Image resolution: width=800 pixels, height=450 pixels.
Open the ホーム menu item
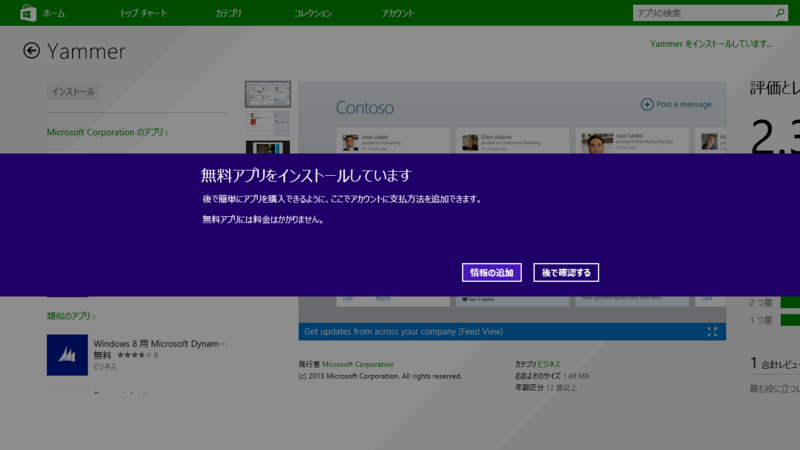coord(54,13)
